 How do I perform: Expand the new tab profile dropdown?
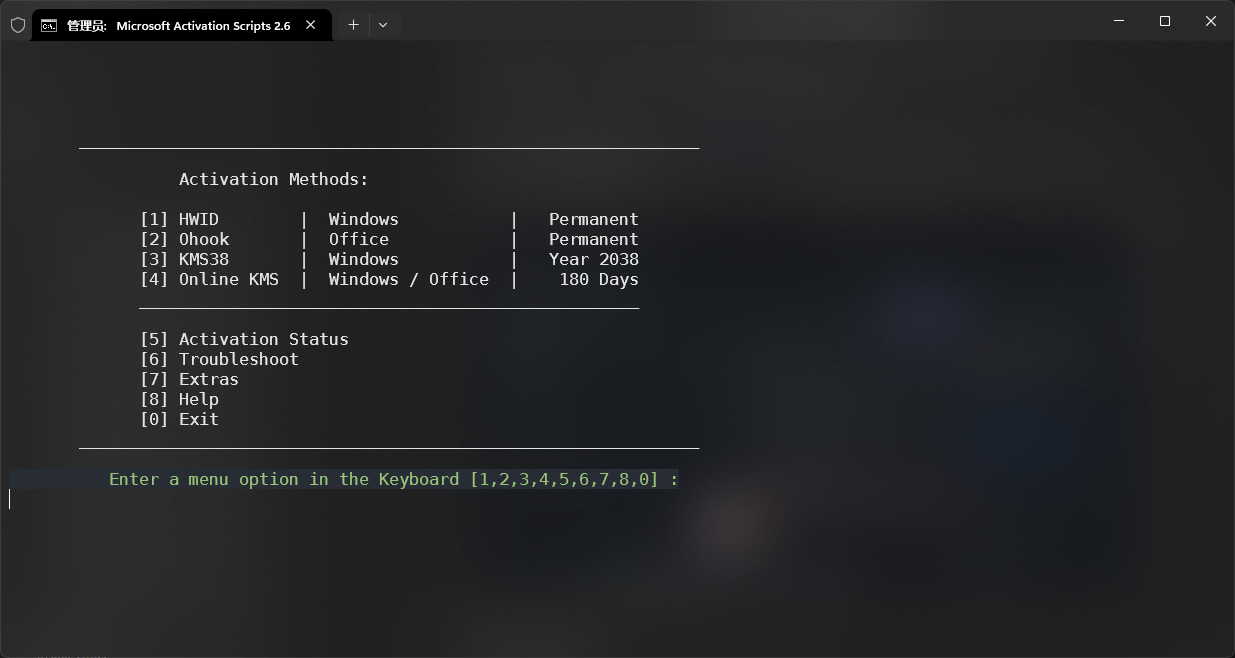pos(383,25)
